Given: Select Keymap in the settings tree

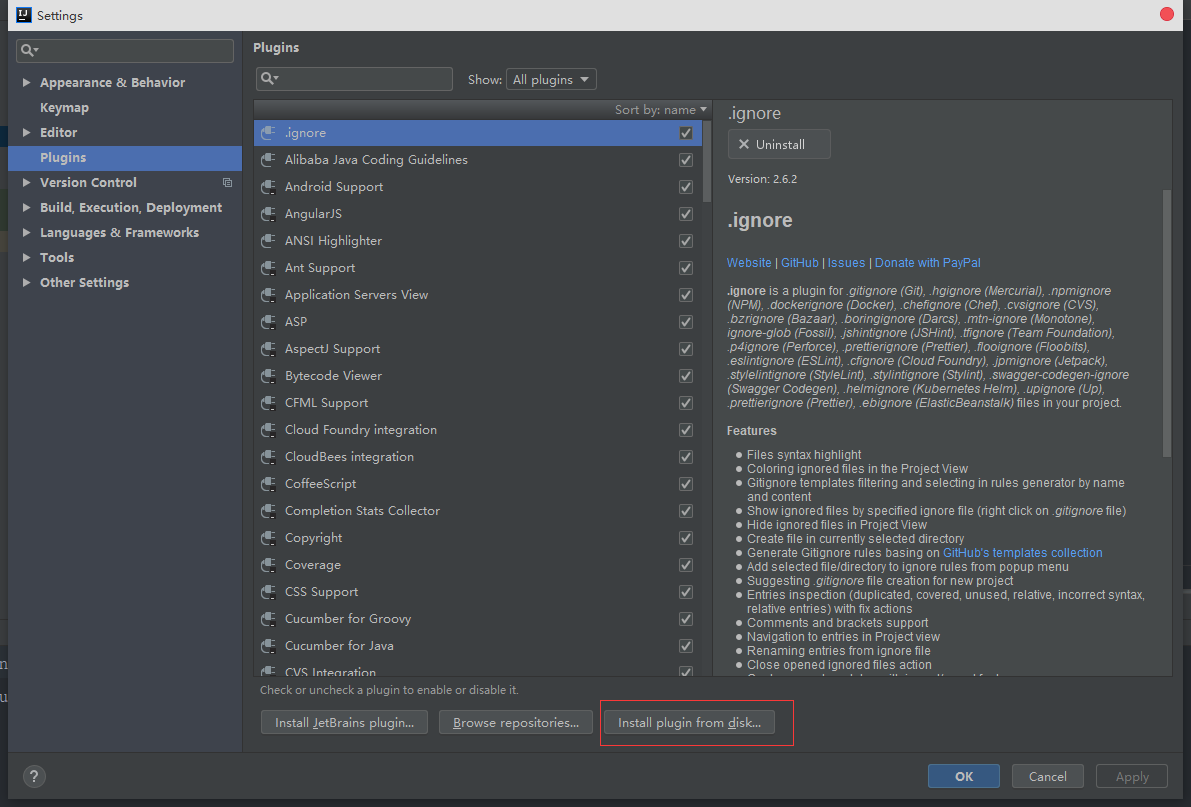Looking at the screenshot, I should 65,108.
